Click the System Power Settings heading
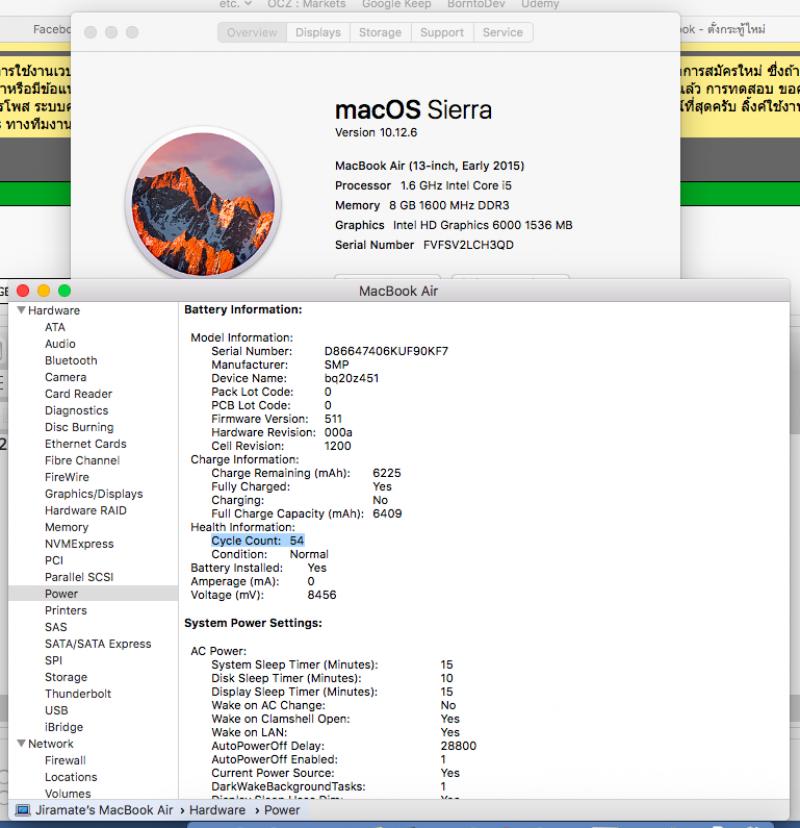Image resolution: width=800 pixels, height=828 pixels. (253, 623)
